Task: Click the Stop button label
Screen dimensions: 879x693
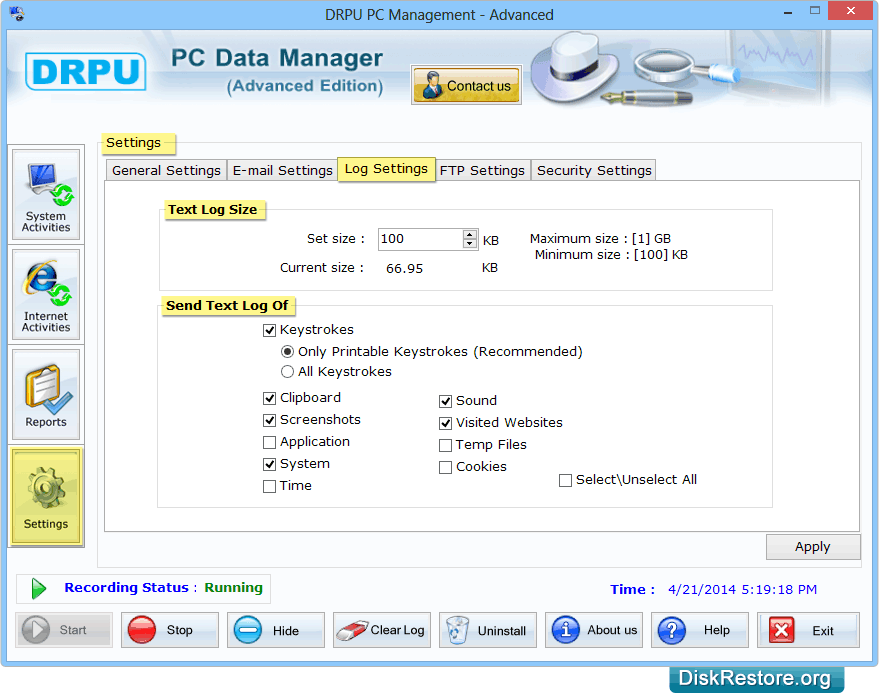Action: click(179, 630)
